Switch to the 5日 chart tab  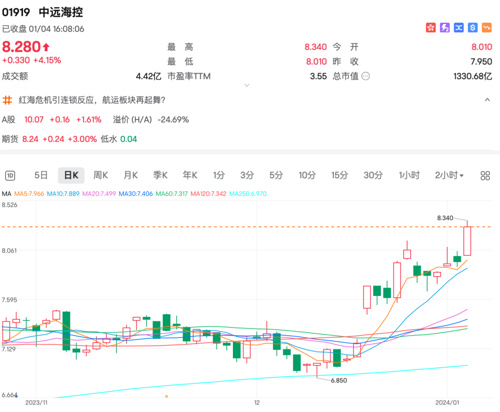[41, 175]
